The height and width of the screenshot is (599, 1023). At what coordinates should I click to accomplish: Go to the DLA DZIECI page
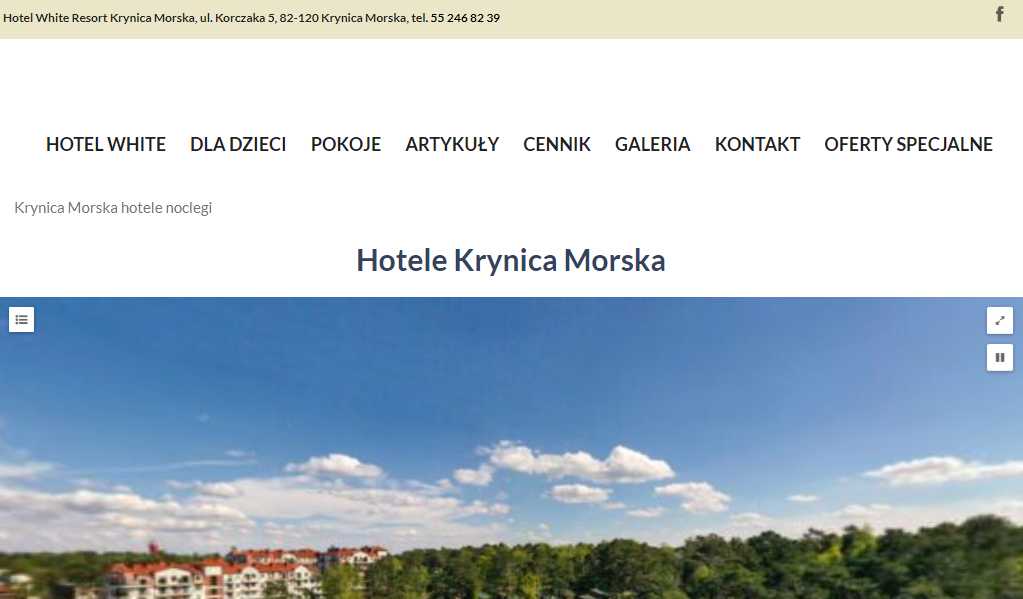[x=238, y=144]
